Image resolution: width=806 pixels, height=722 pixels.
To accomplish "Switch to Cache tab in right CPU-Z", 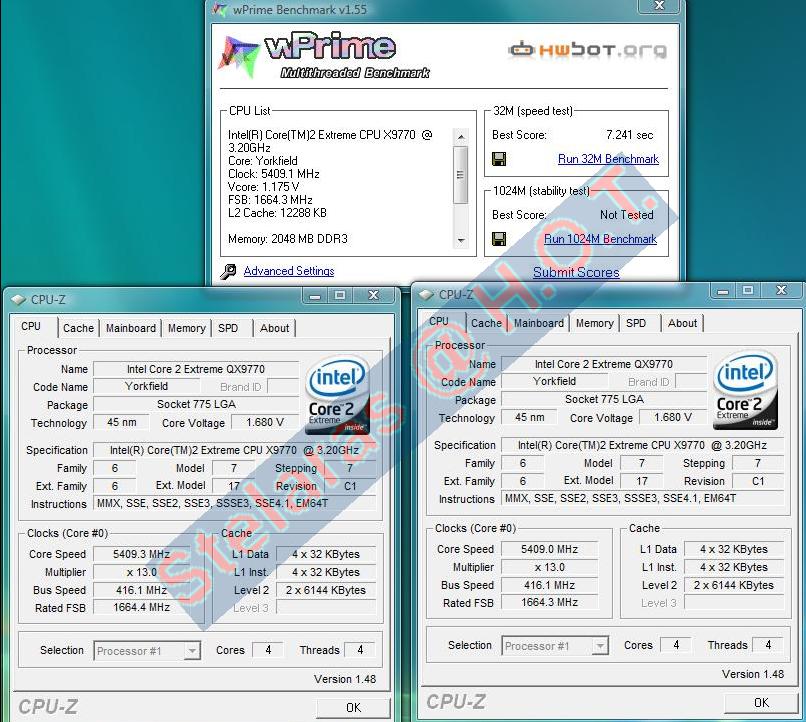I will coord(486,323).
